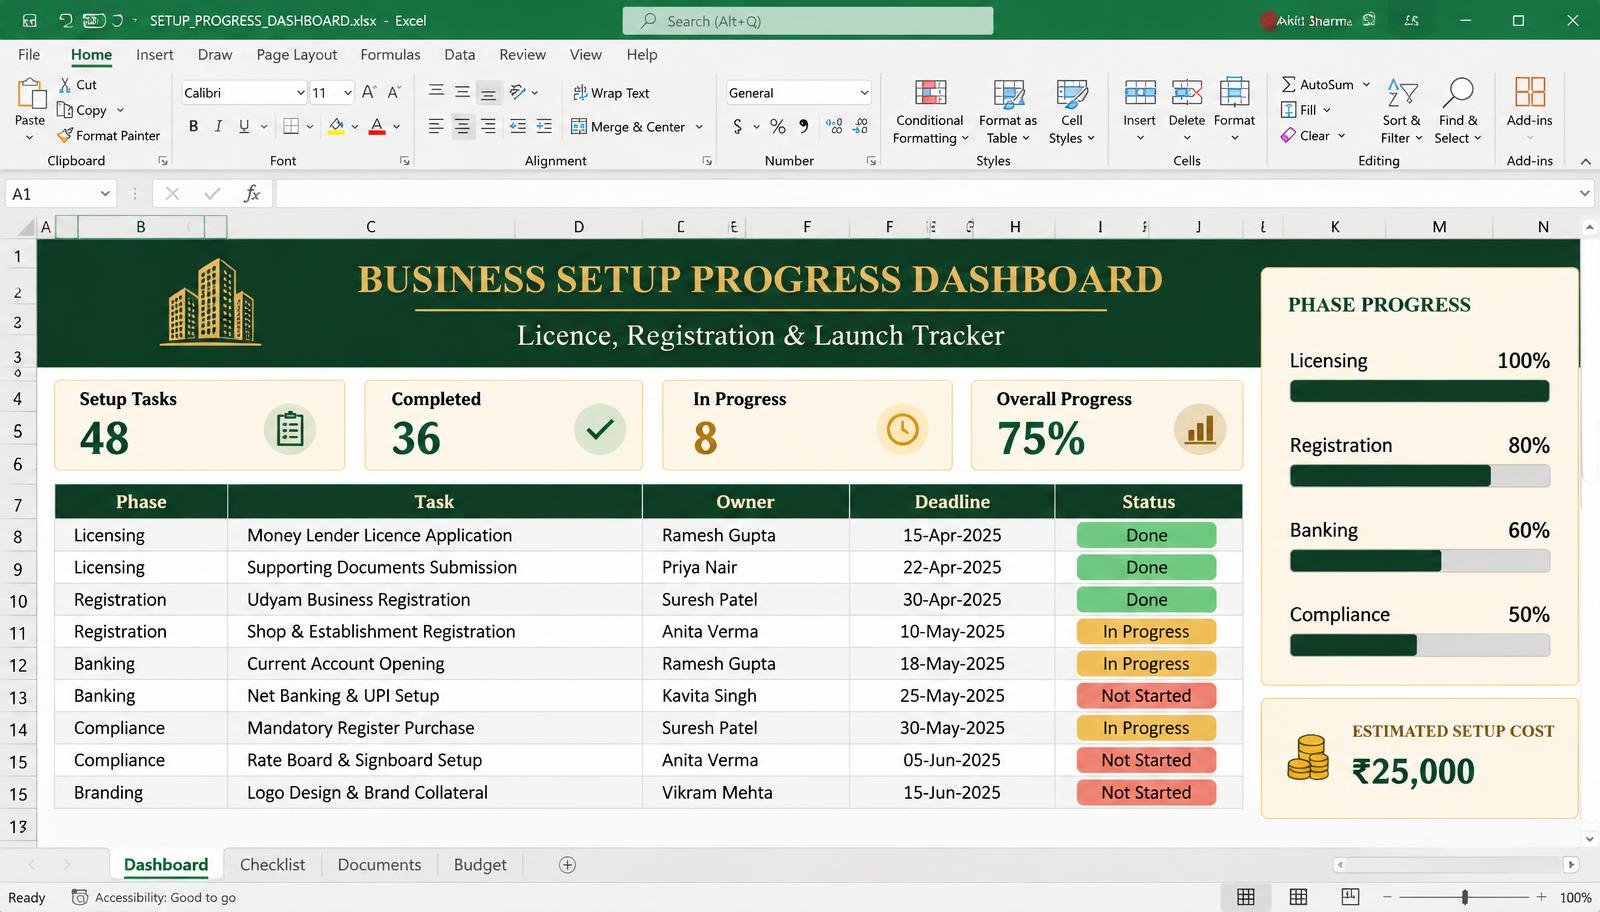Open the font size dropdown
The image size is (1600, 912).
coord(347,93)
